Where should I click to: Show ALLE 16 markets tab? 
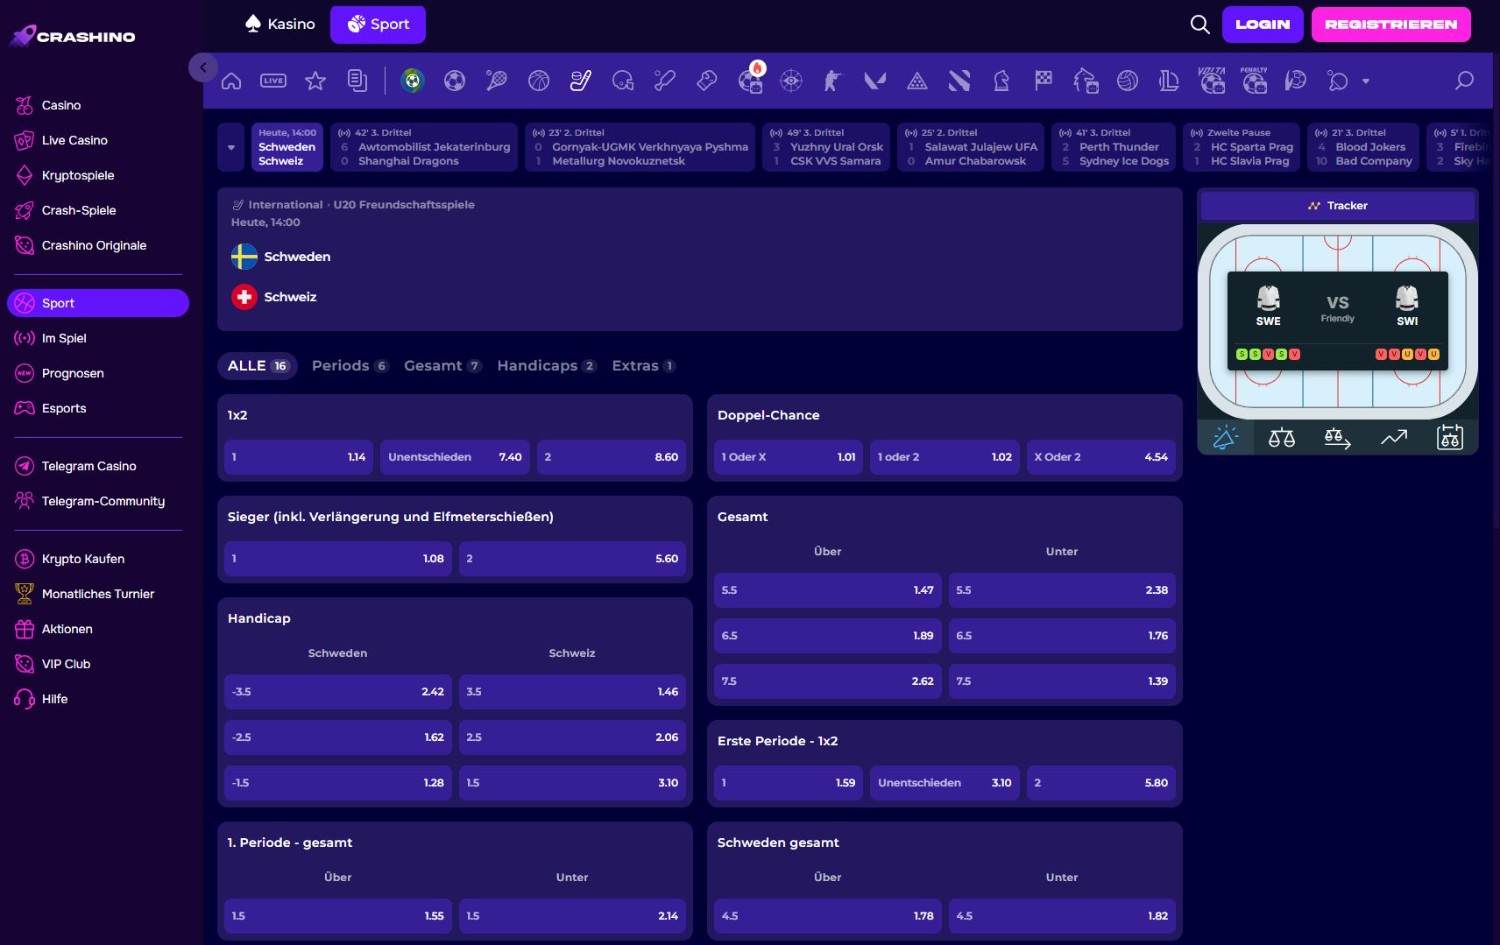click(x=258, y=366)
